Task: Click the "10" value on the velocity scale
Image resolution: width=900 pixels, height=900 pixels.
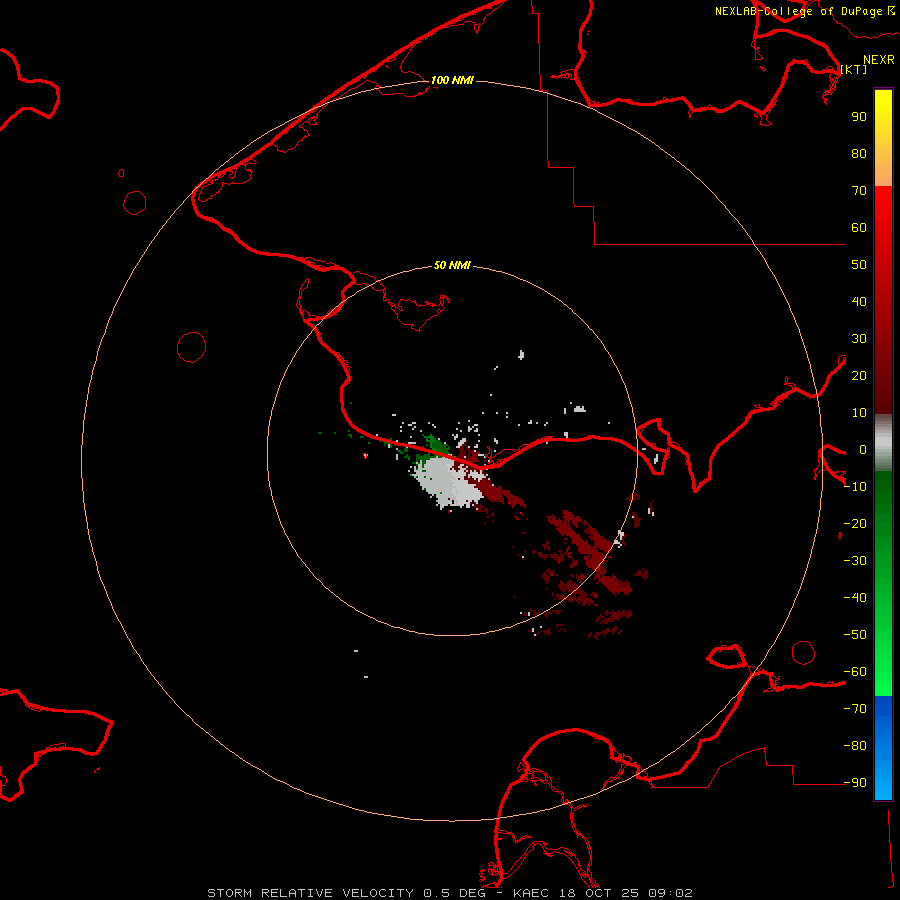Action: pos(859,413)
